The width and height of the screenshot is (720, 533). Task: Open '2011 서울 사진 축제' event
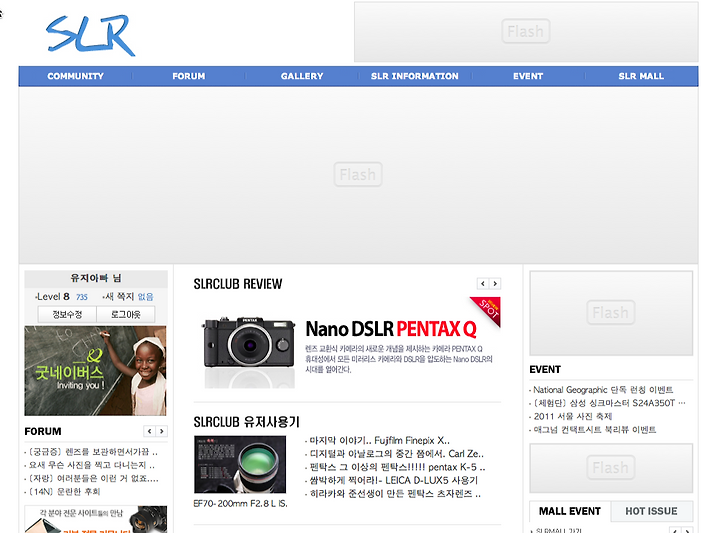[x=571, y=417]
